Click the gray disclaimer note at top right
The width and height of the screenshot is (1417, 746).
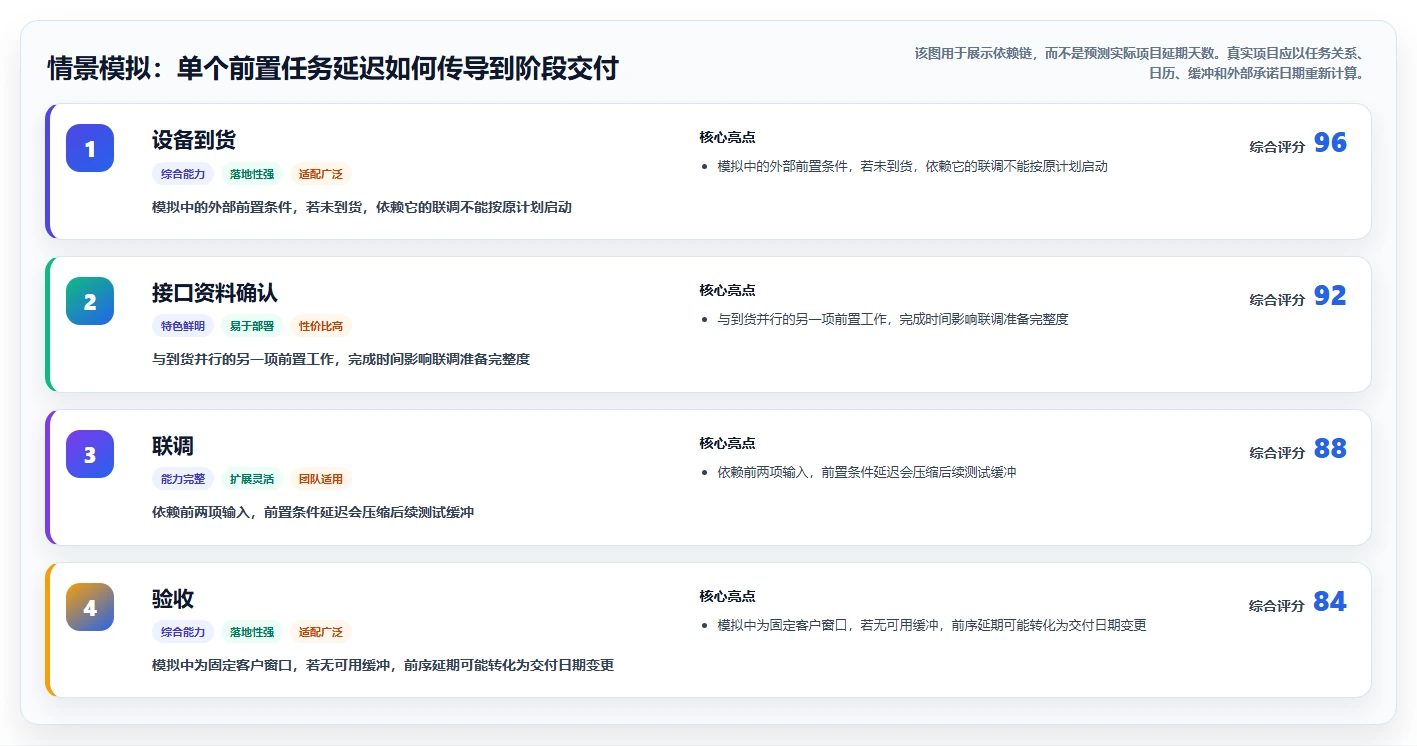1139,63
